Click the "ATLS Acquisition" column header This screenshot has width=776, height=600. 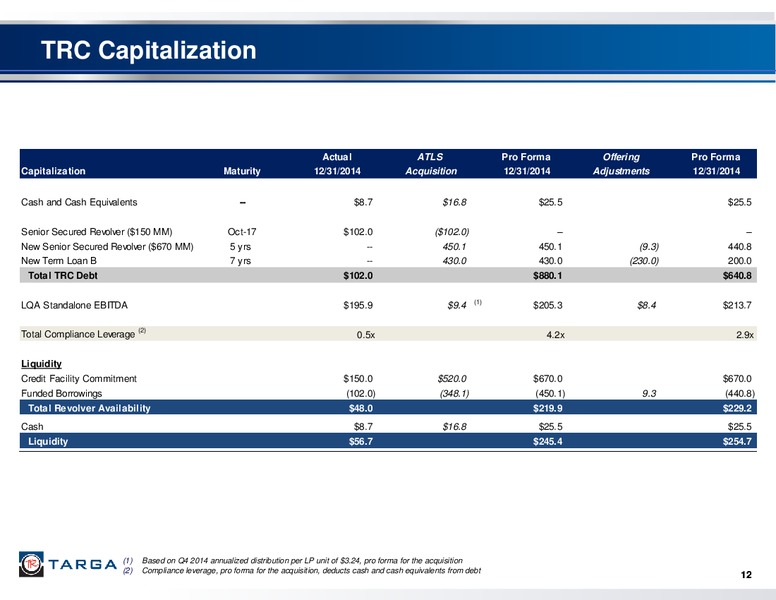pyautogui.click(x=431, y=164)
